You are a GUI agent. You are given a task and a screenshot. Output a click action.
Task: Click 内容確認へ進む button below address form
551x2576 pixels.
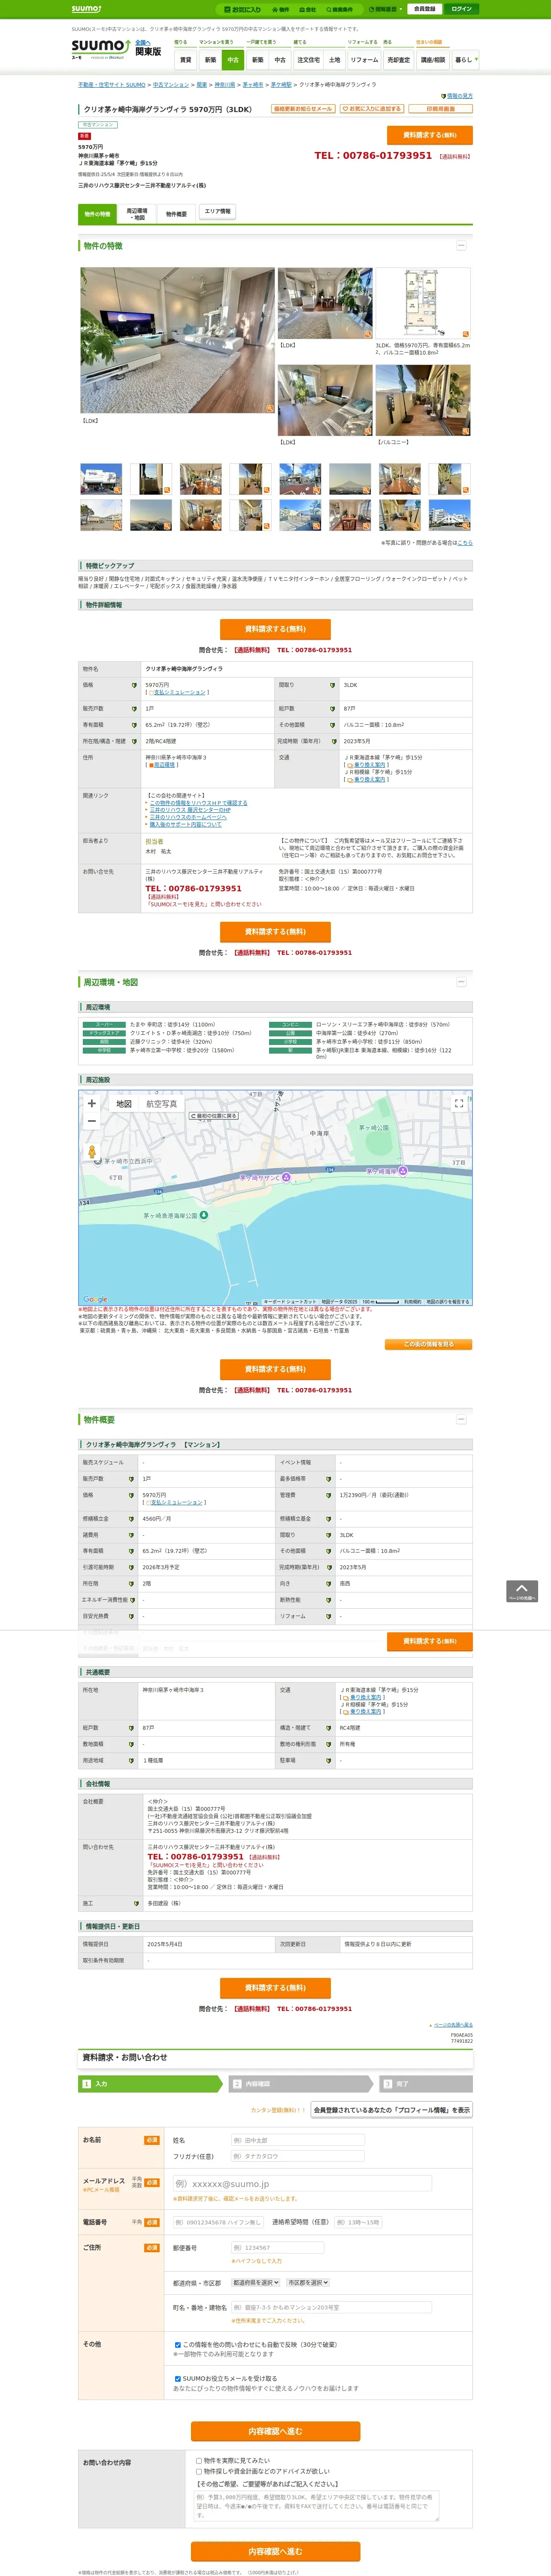pyautogui.click(x=275, y=2431)
